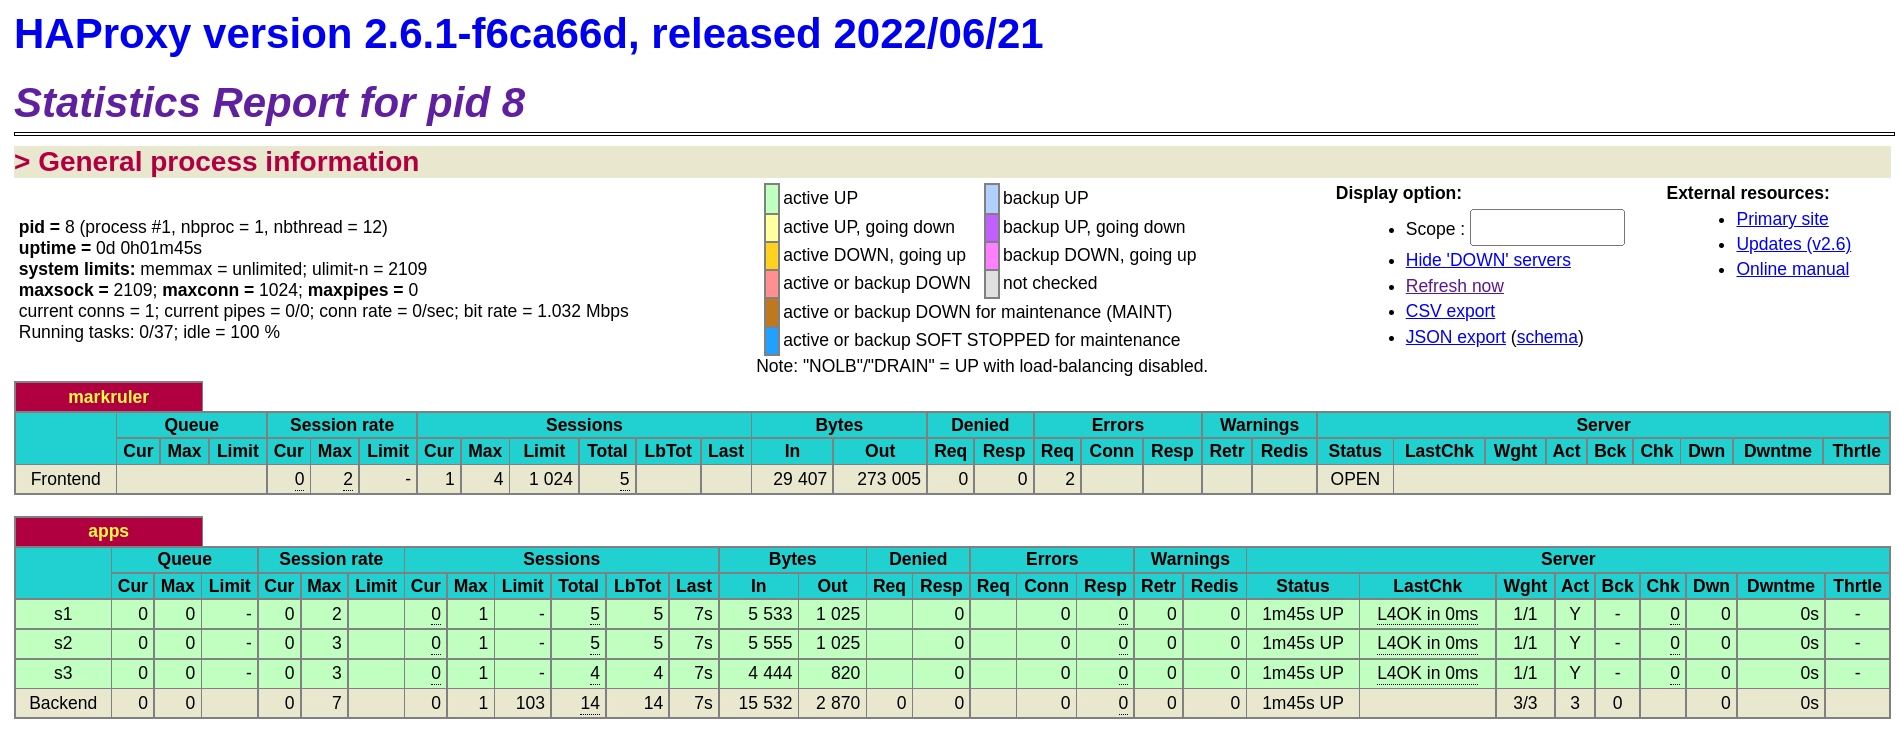The height and width of the screenshot is (734, 1899).
Task: Click the Statistics Report for pid 8 title
Action: 269,102
